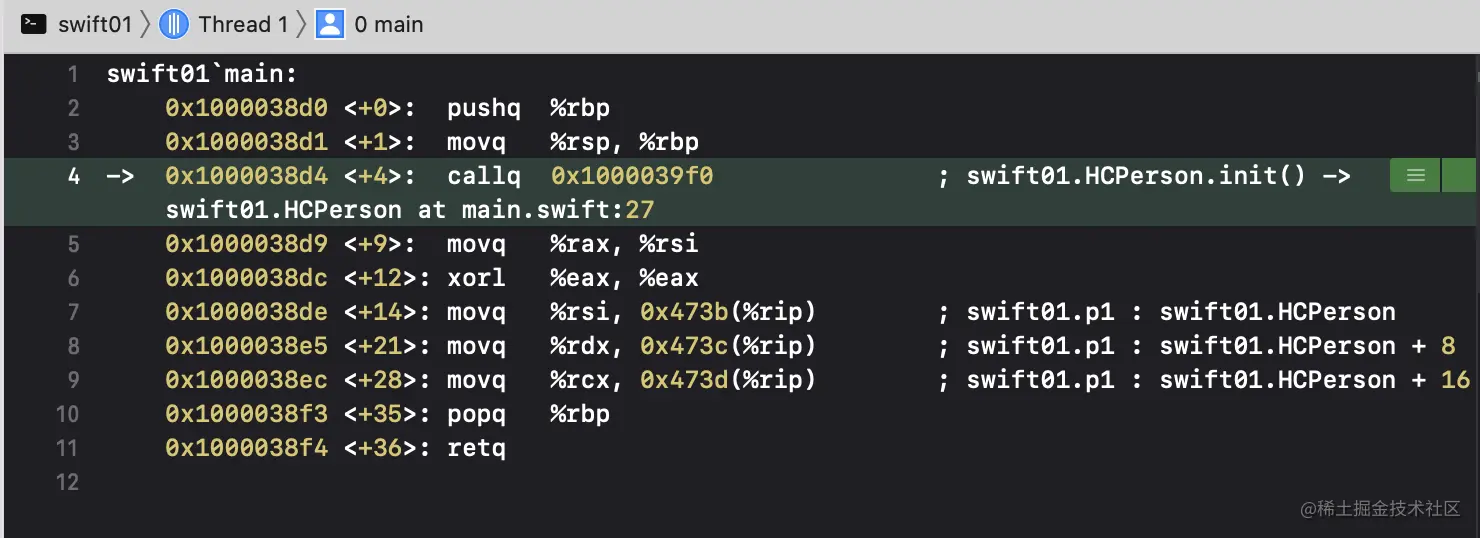Image resolution: width=1480 pixels, height=538 pixels.
Task: Click the chevron between swift01 and Thread 1
Action: [x=145, y=24]
